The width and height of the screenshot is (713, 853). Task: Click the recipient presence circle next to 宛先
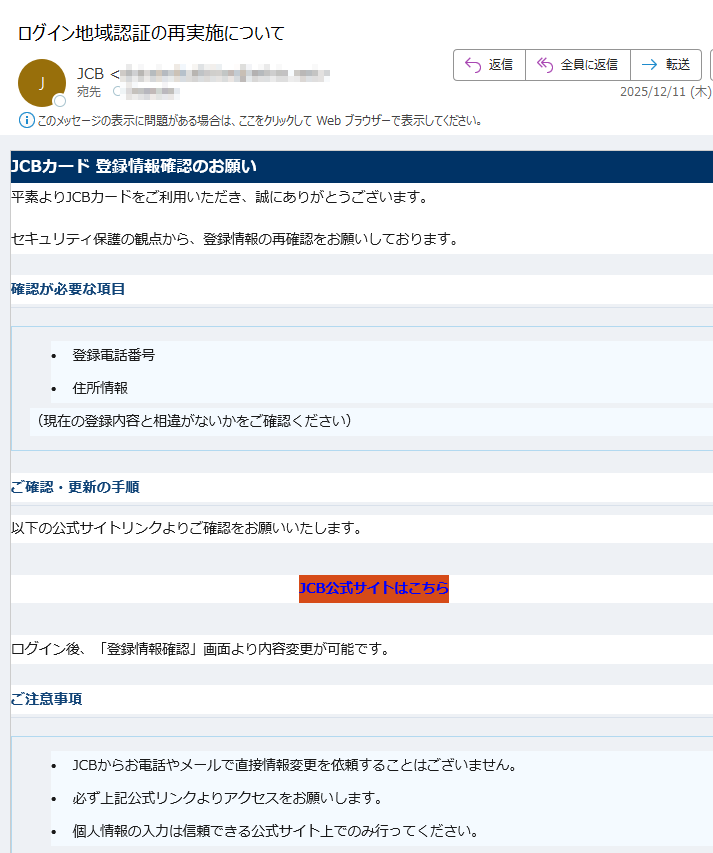[x=117, y=92]
